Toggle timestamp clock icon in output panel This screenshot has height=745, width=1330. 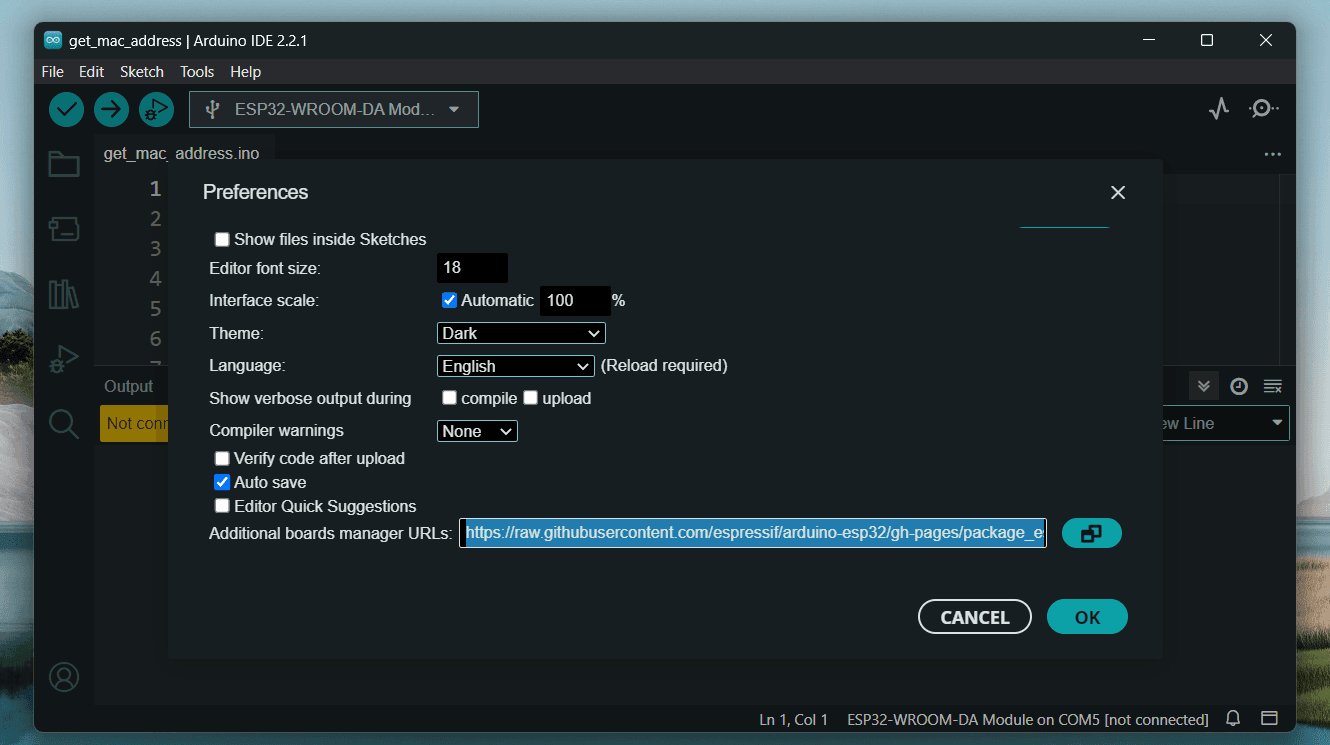click(1239, 386)
